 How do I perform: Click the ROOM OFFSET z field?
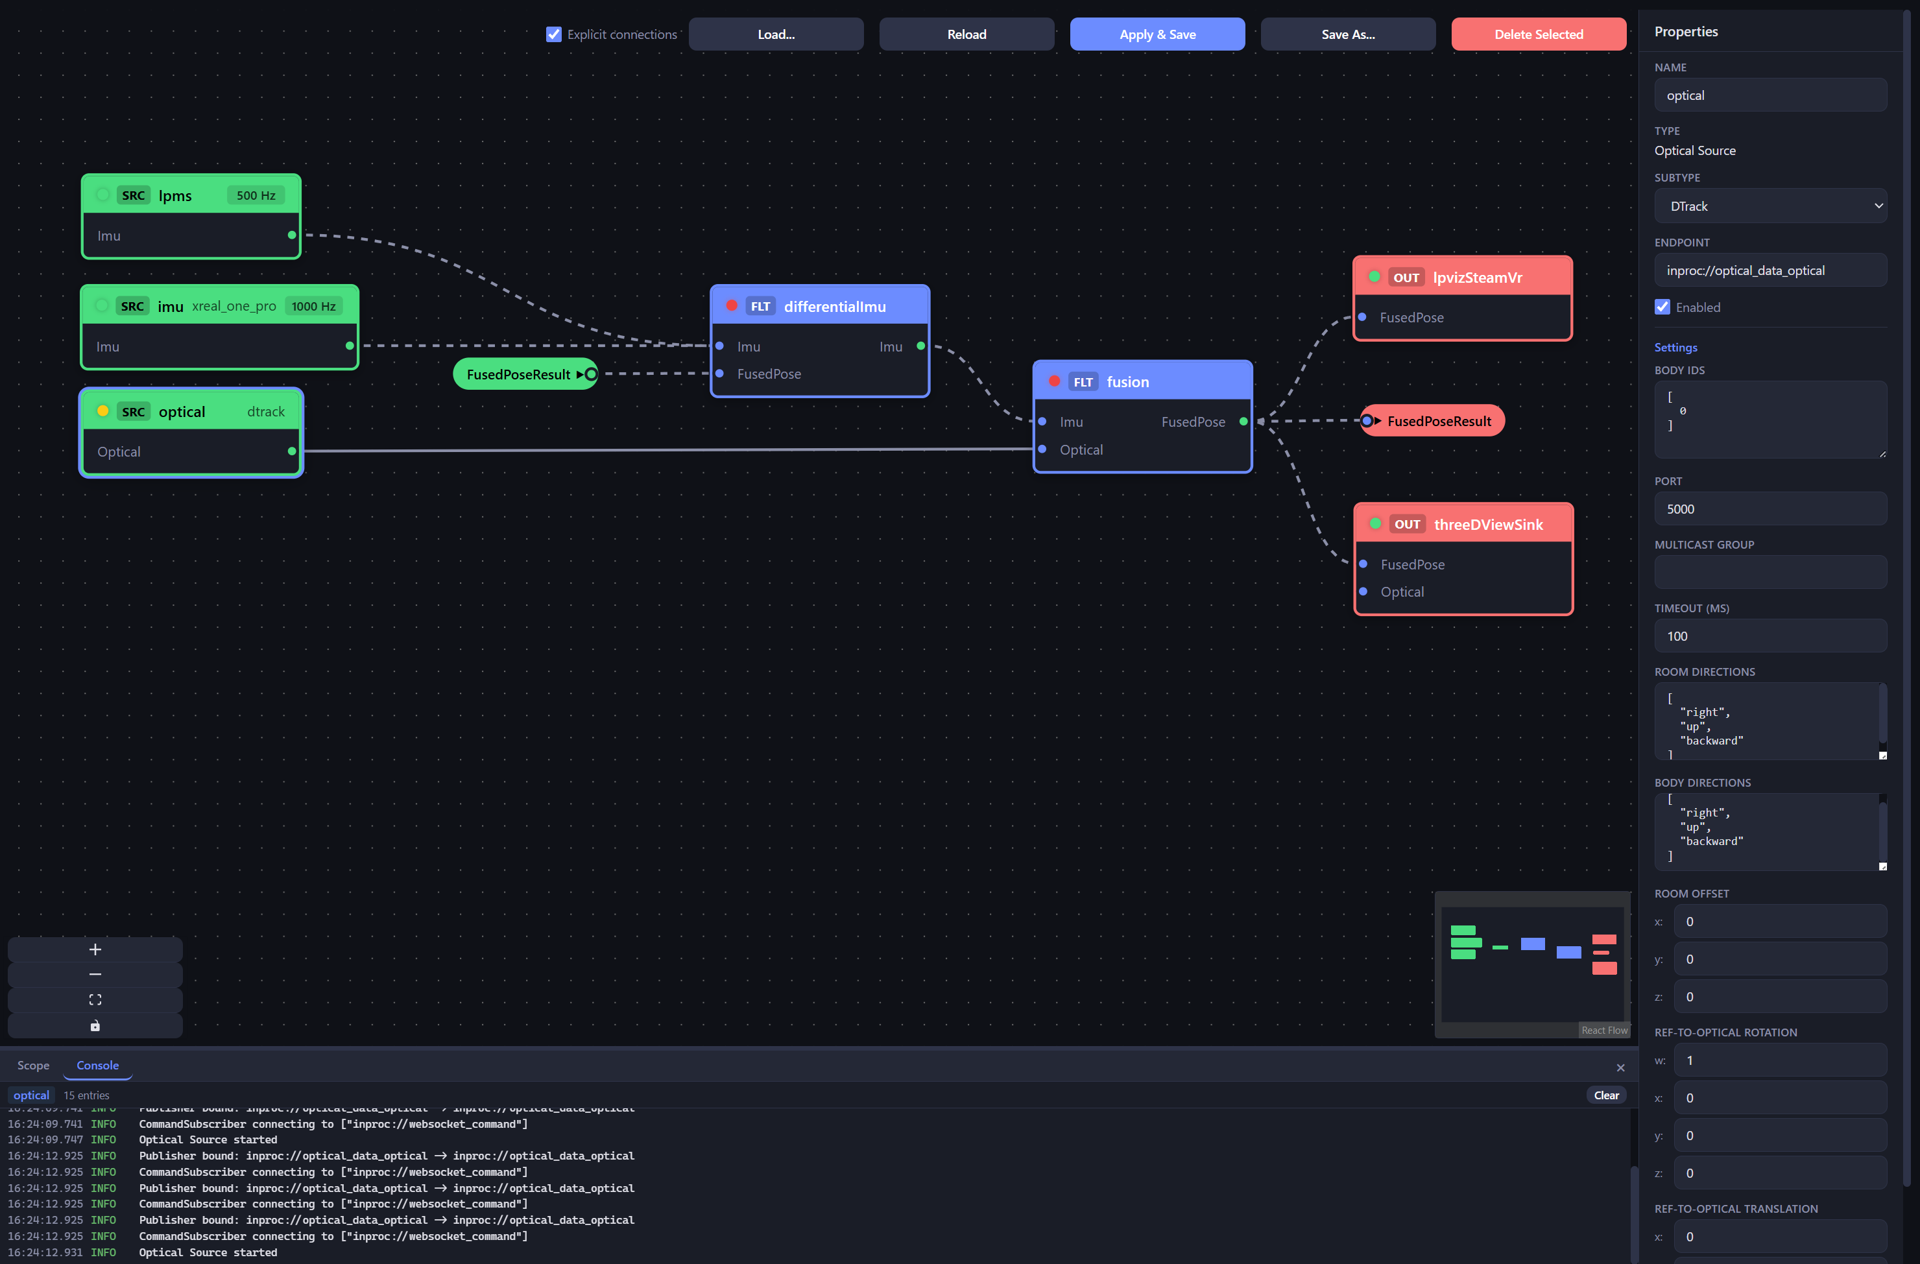point(1780,996)
